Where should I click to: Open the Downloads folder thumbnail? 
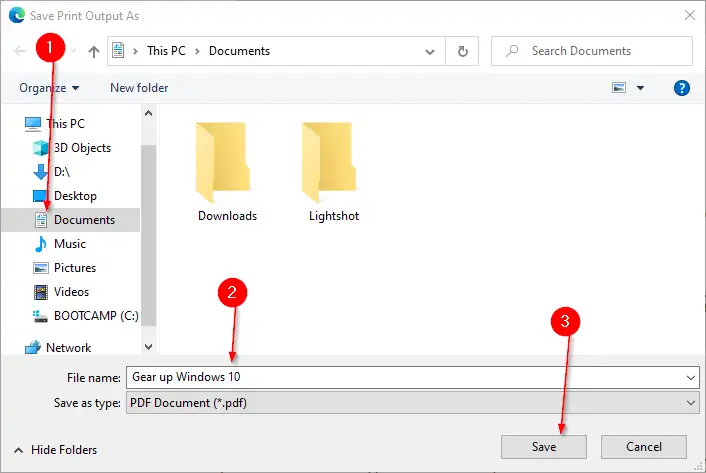pos(223,163)
